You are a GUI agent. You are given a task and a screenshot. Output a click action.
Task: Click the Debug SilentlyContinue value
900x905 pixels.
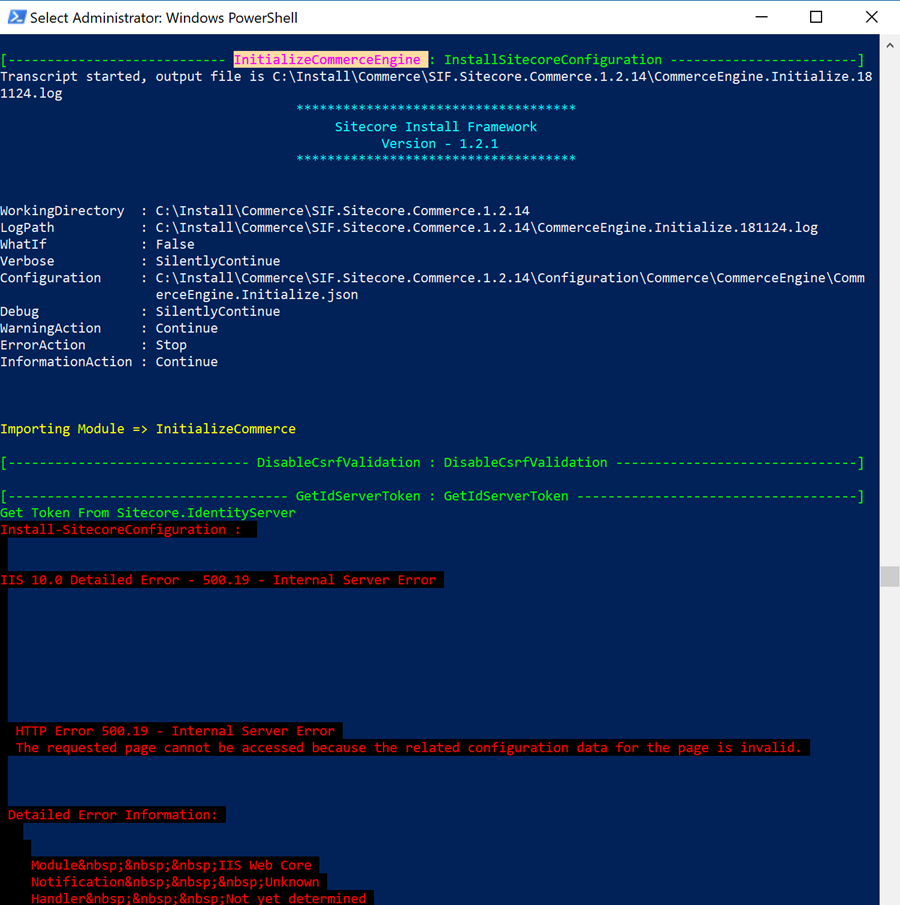tap(218, 311)
